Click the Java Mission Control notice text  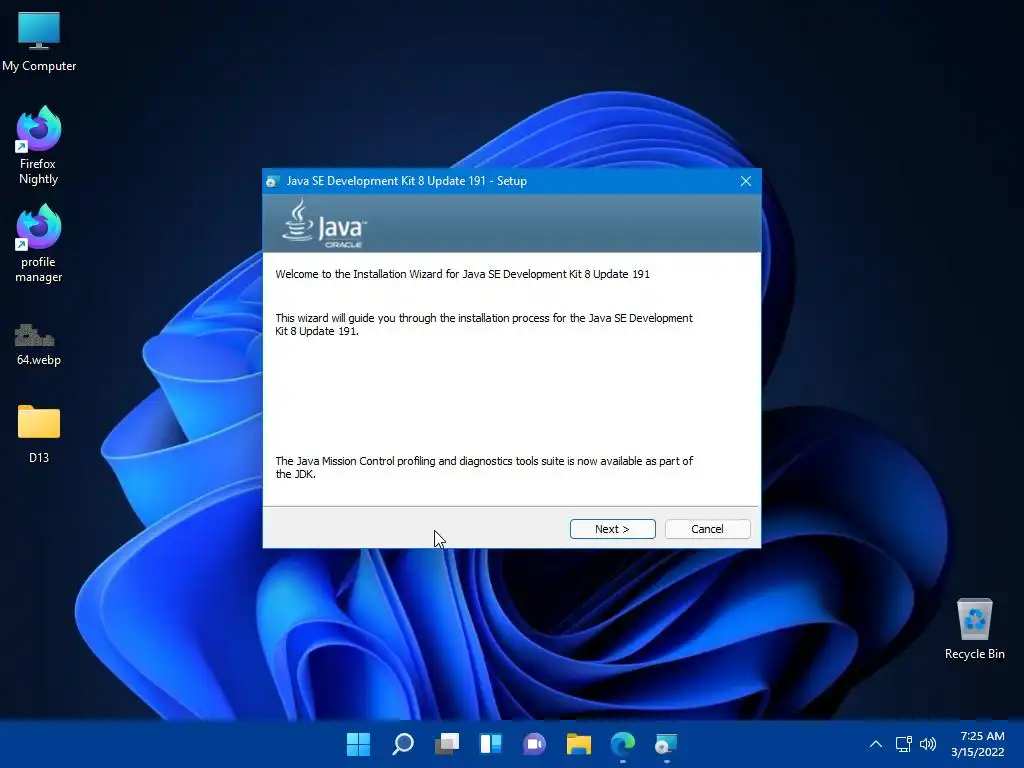pyautogui.click(x=484, y=468)
